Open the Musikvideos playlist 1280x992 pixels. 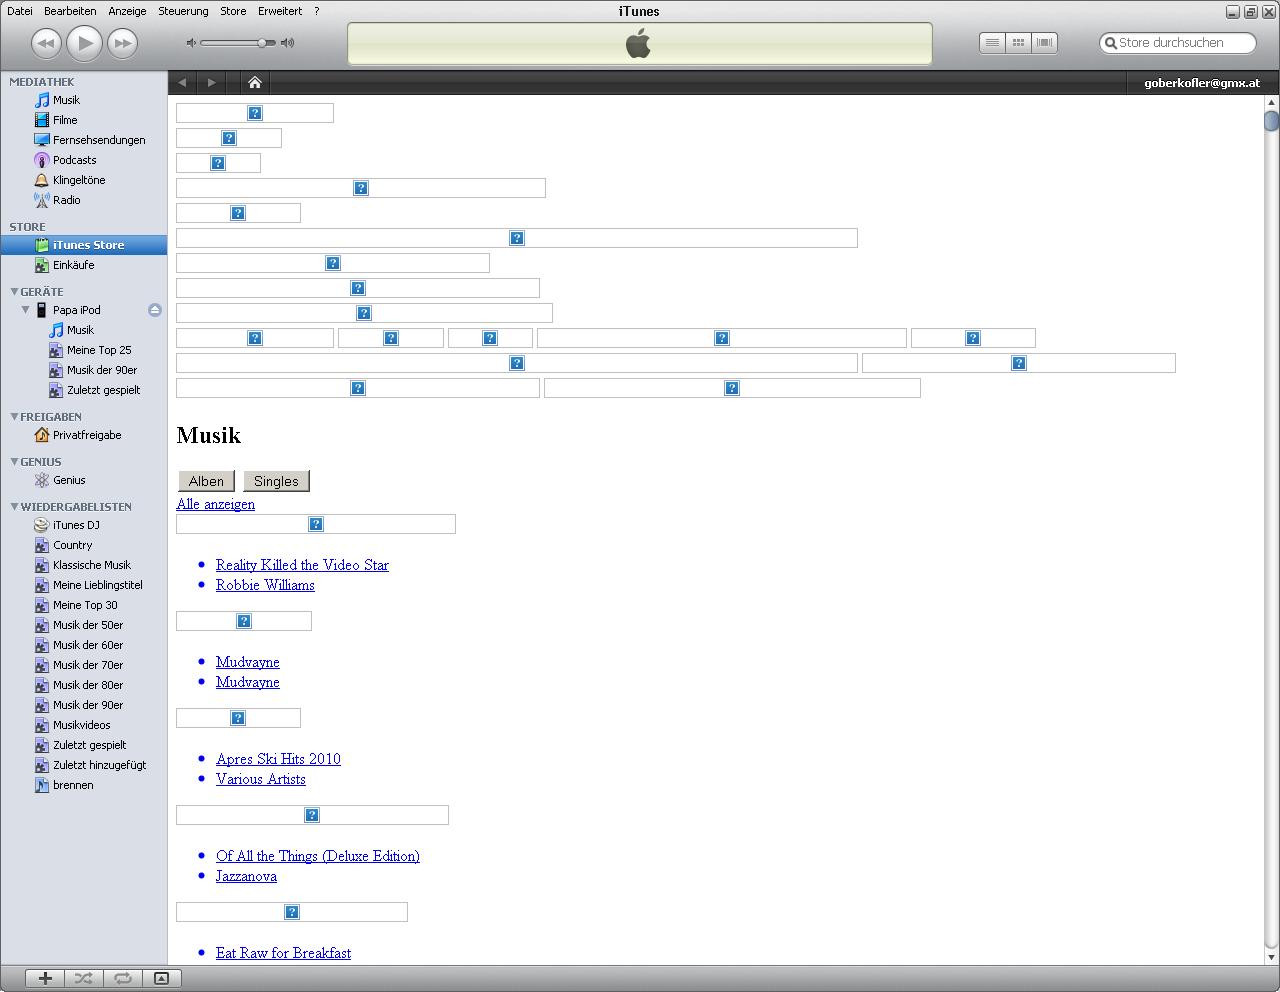(81, 725)
